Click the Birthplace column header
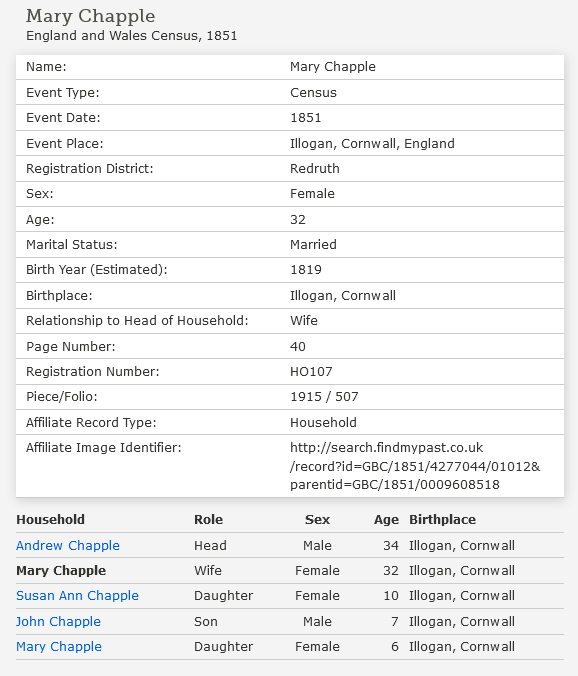 click(x=442, y=520)
